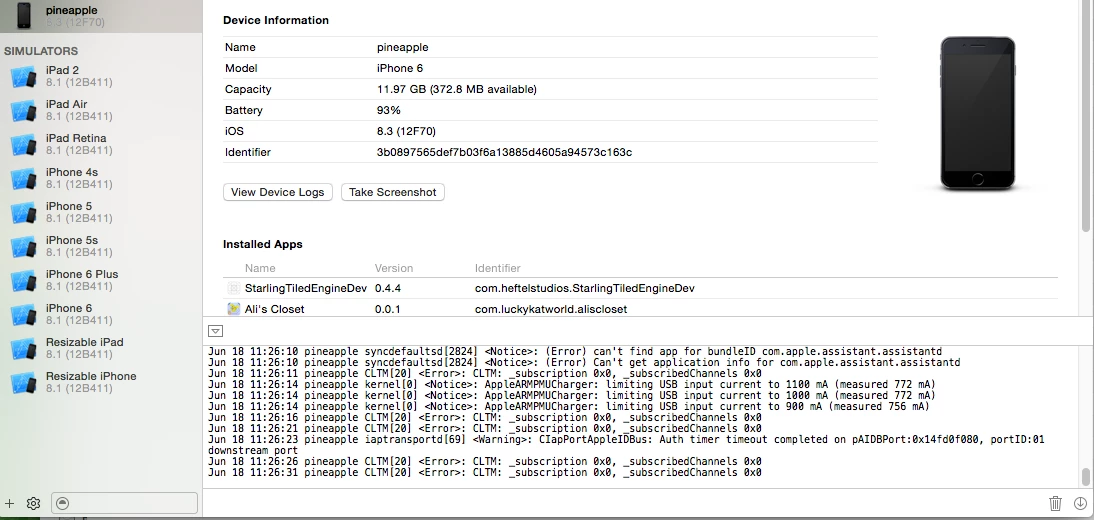Click the iPad 2 simulator icon

[x=23, y=76]
